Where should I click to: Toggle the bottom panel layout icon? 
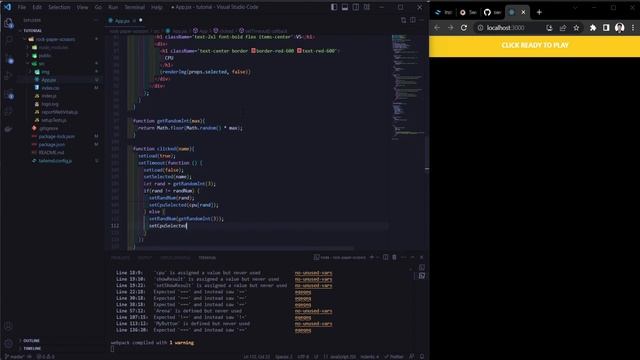(x=345, y=7)
